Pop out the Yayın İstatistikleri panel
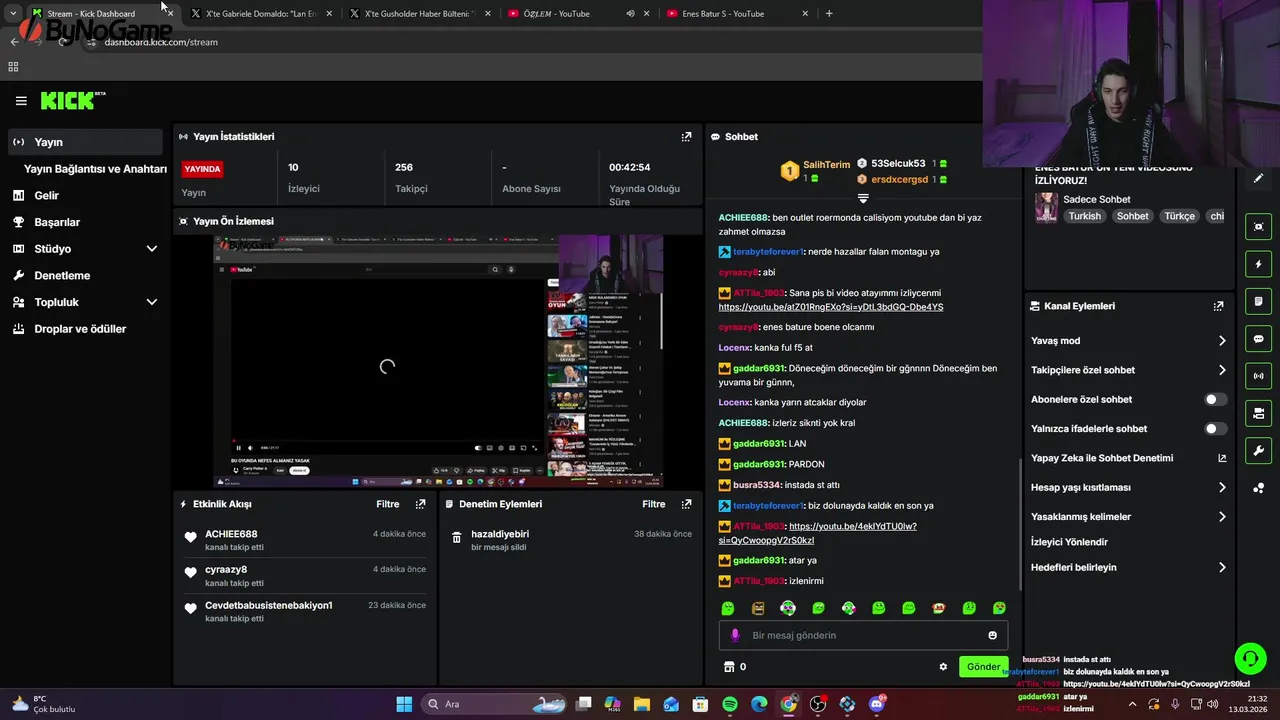This screenshot has height=720, width=1280. 686,137
